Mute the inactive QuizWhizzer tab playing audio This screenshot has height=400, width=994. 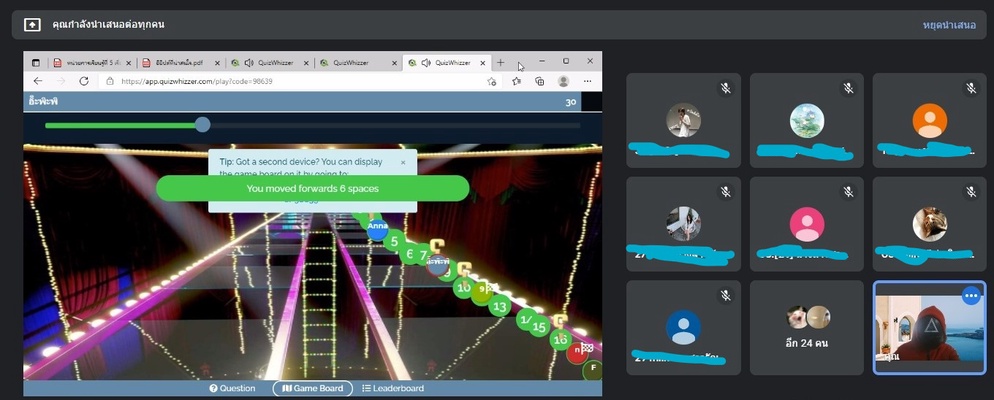tap(248, 63)
